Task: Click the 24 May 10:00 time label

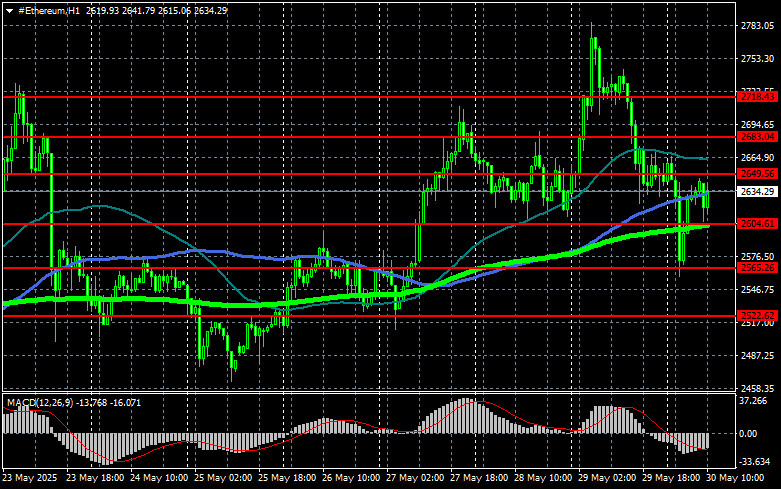Action: click(159, 478)
